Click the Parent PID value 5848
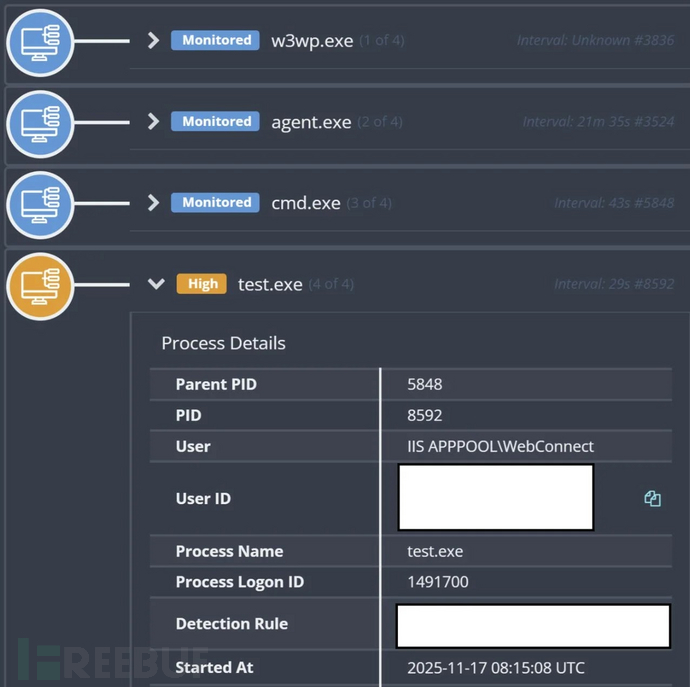 (425, 384)
